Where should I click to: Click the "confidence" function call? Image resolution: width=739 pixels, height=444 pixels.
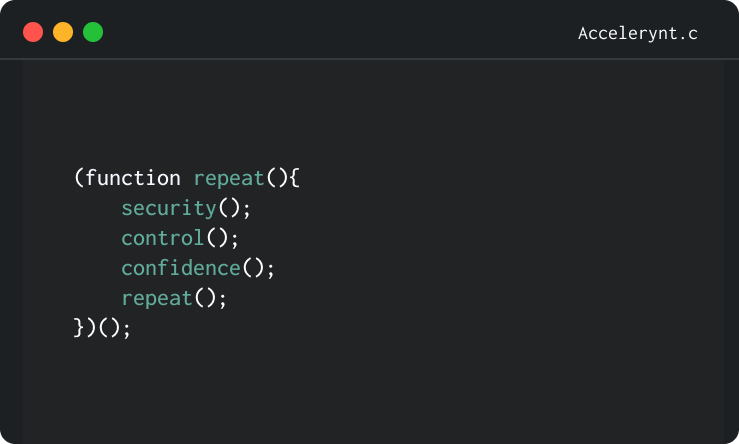click(x=181, y=268)
